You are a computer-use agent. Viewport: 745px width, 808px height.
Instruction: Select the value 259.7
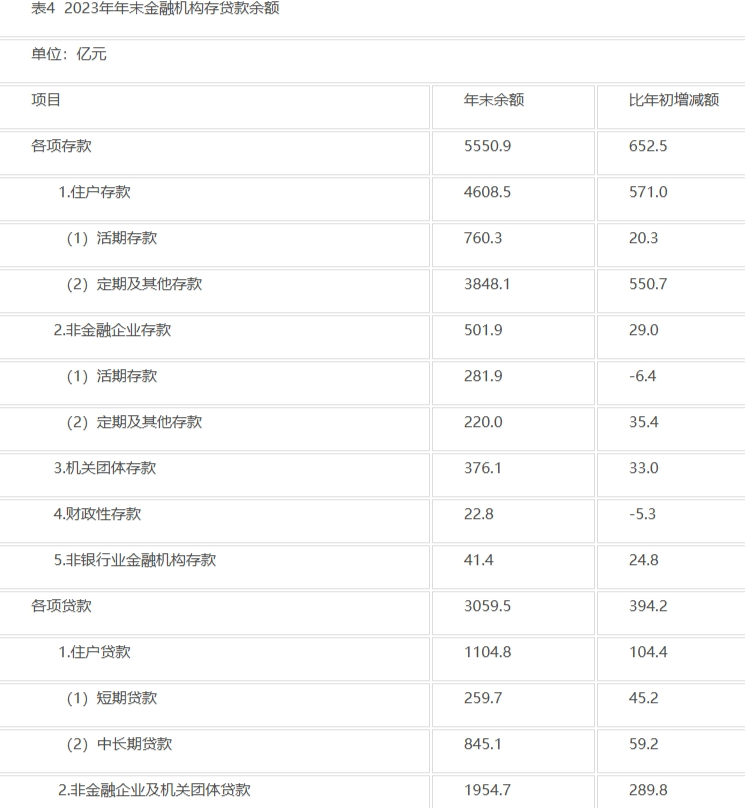(x=483, y=698)
